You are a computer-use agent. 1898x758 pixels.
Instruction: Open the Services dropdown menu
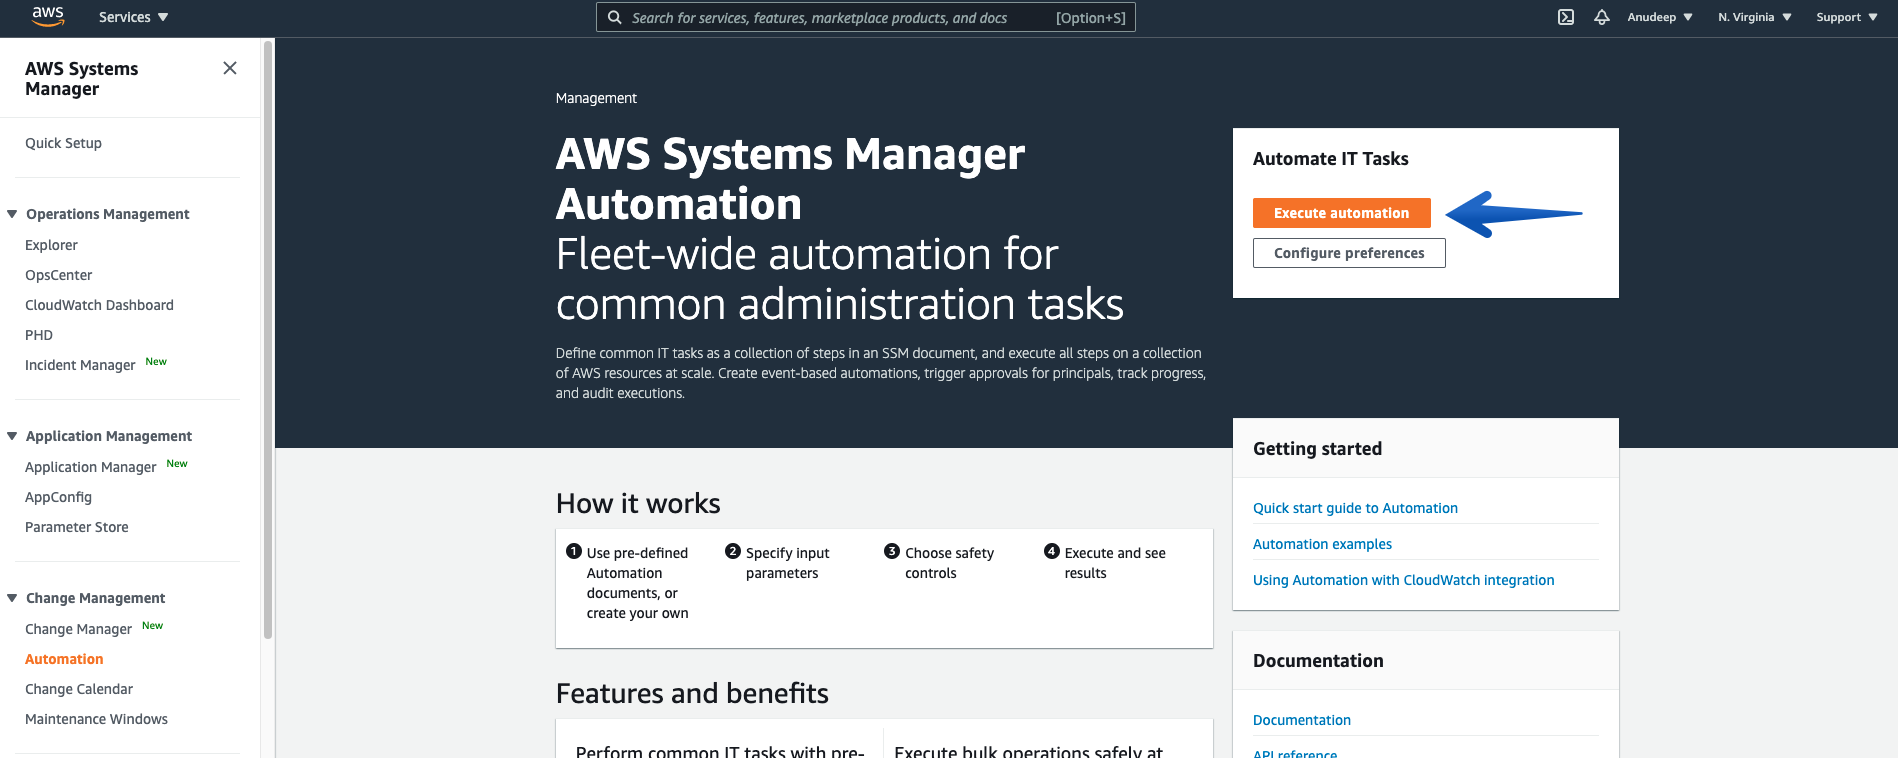tap(134, 17)
